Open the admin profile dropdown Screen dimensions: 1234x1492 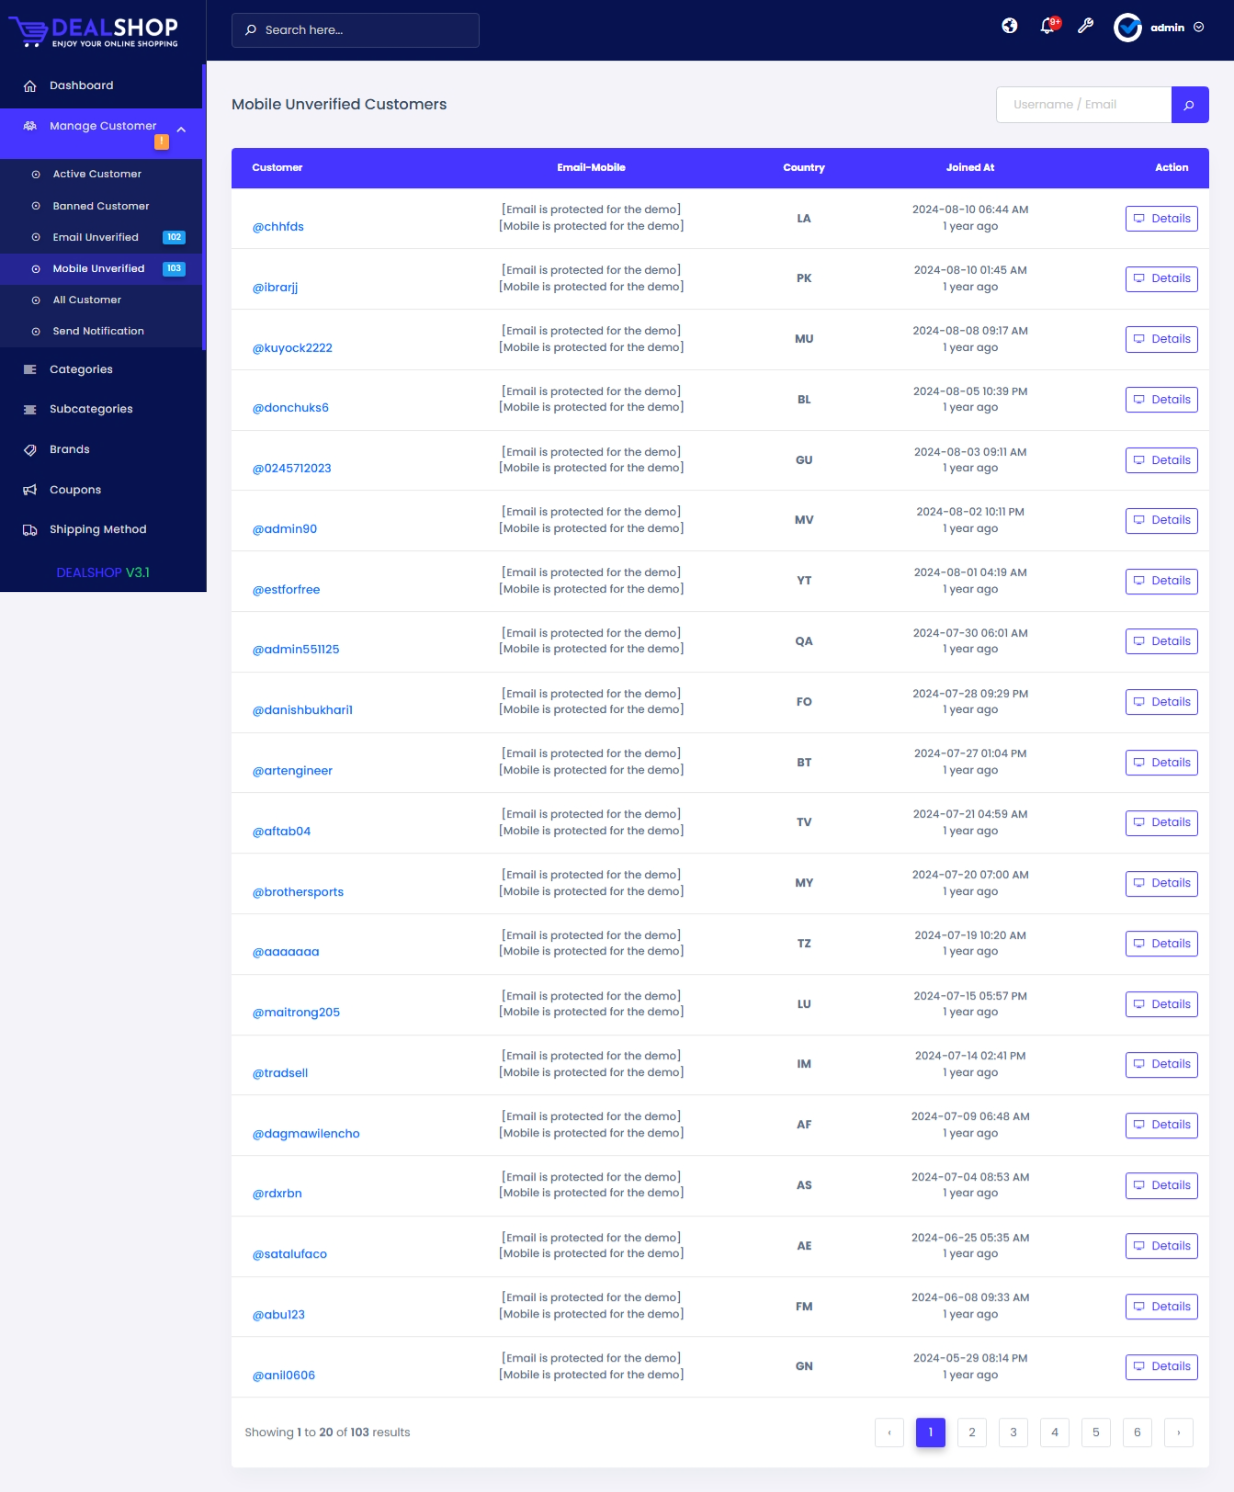(1159, 28)
